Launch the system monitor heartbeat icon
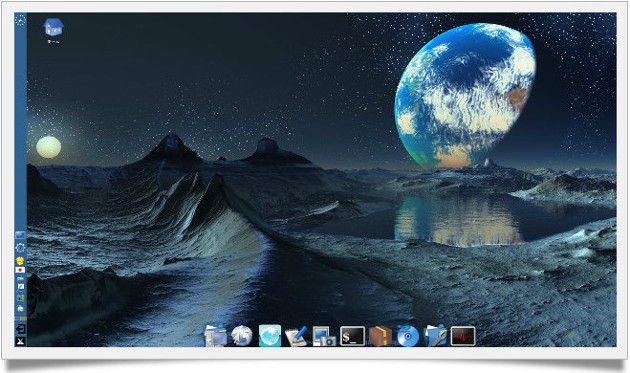 463,336
